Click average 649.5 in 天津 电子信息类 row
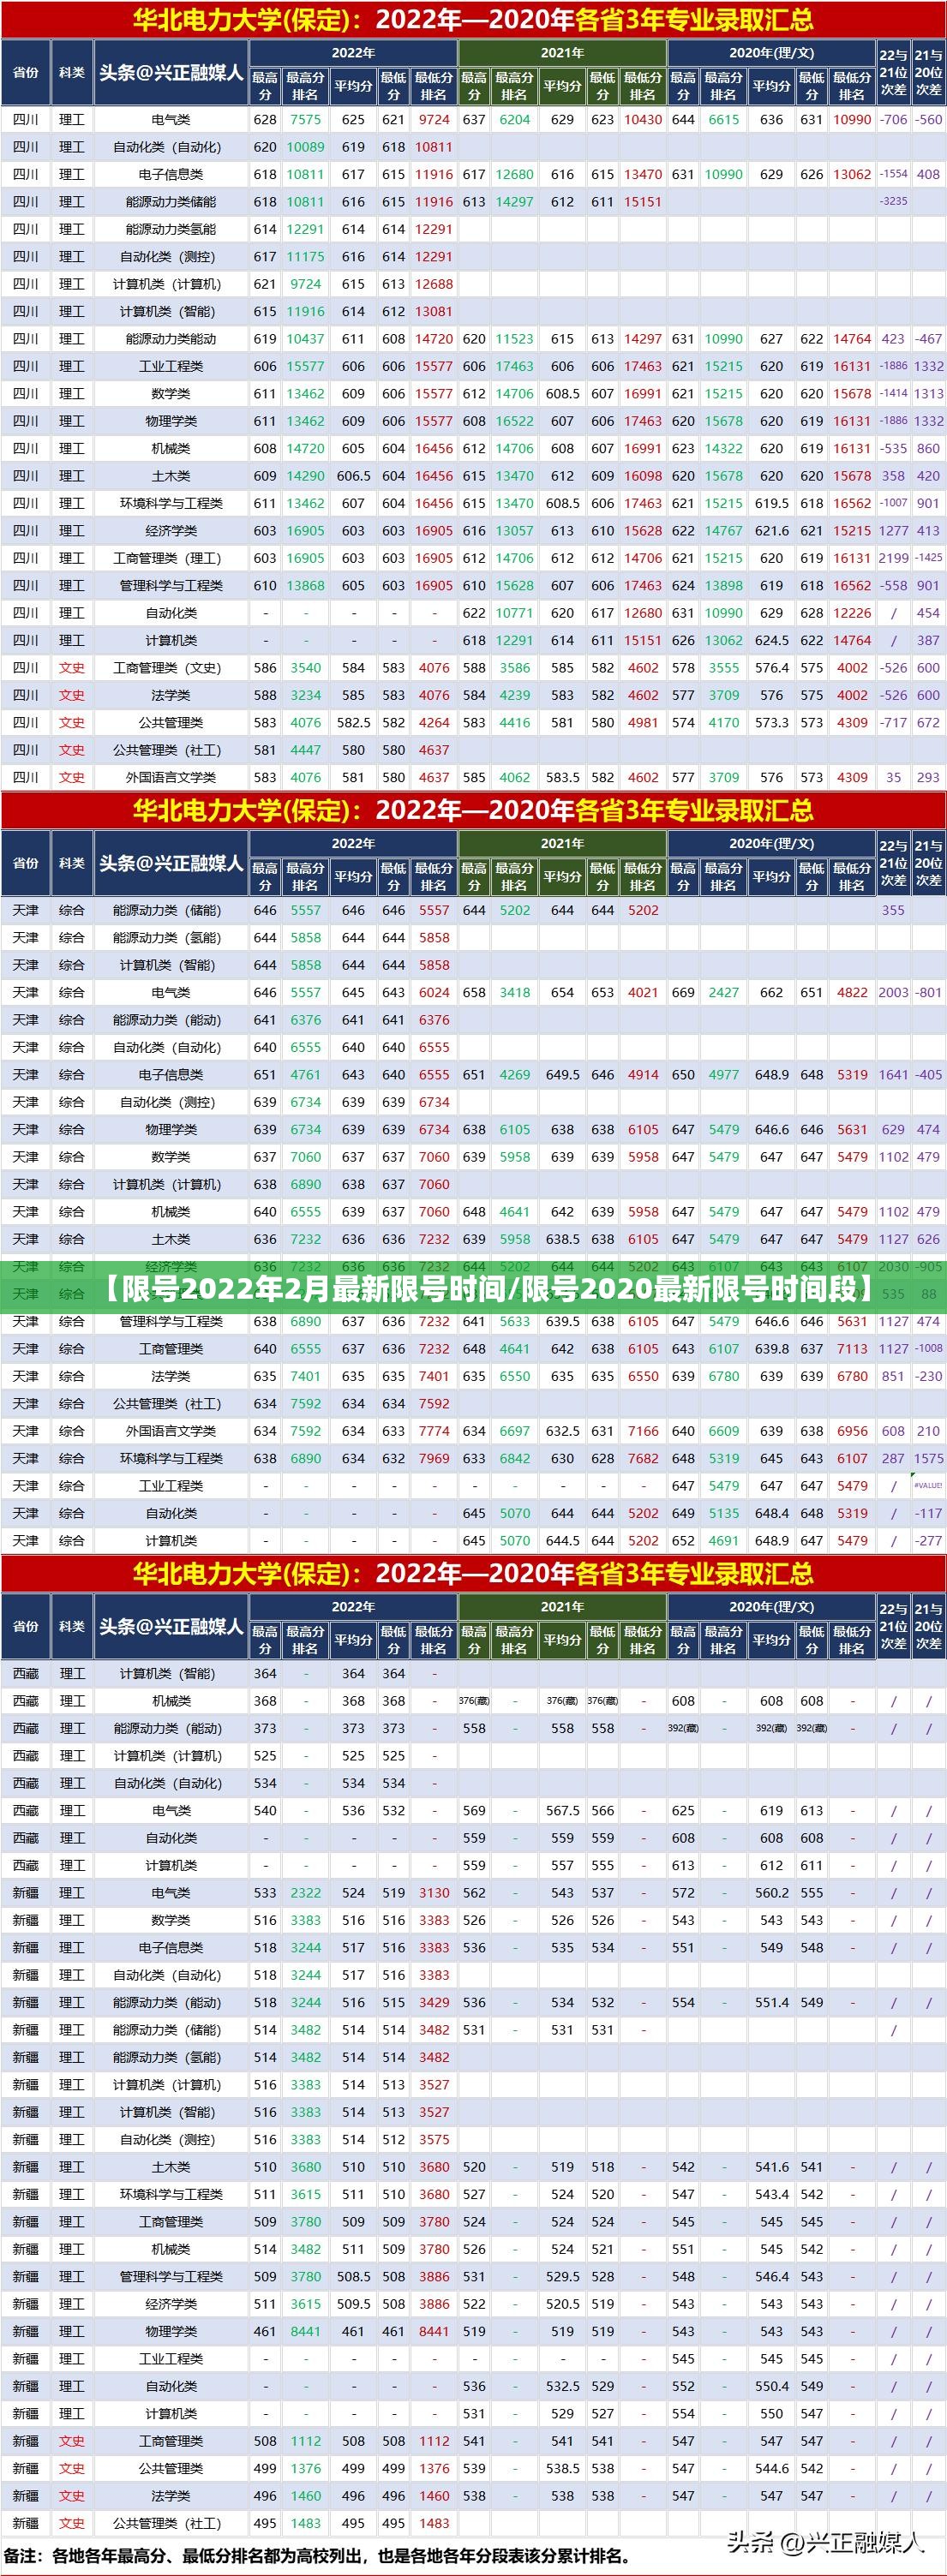947x2576 pixels. (x=562, y=1075)
